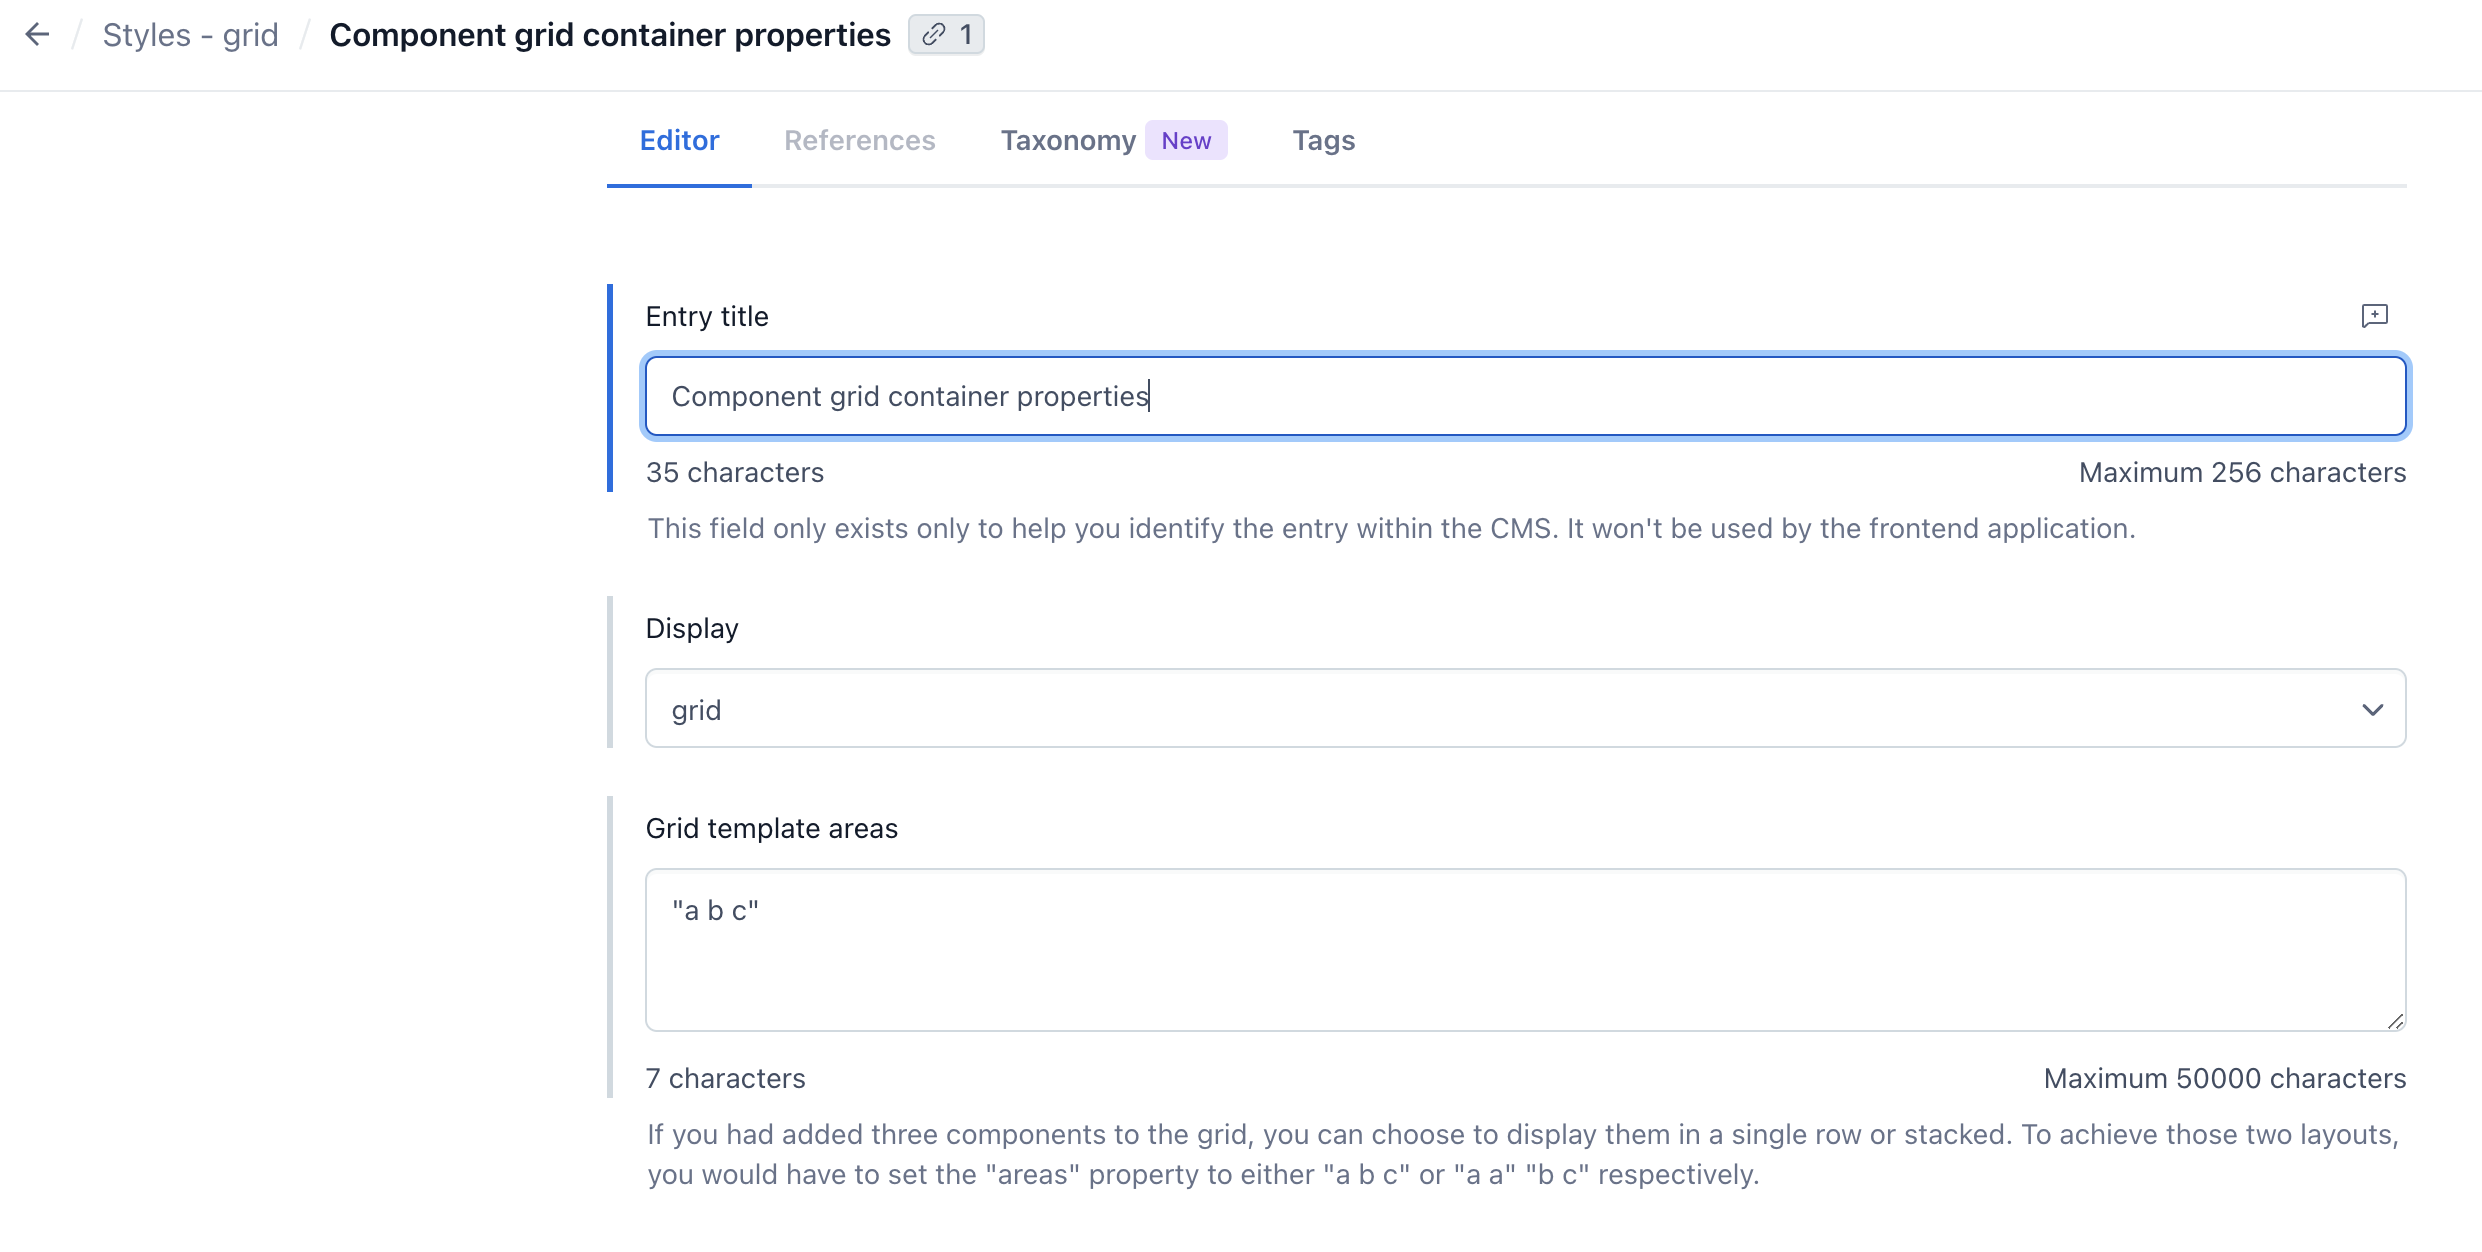Open the Display select showing grid
2482x1252 pixels.
pos(1525,708)
